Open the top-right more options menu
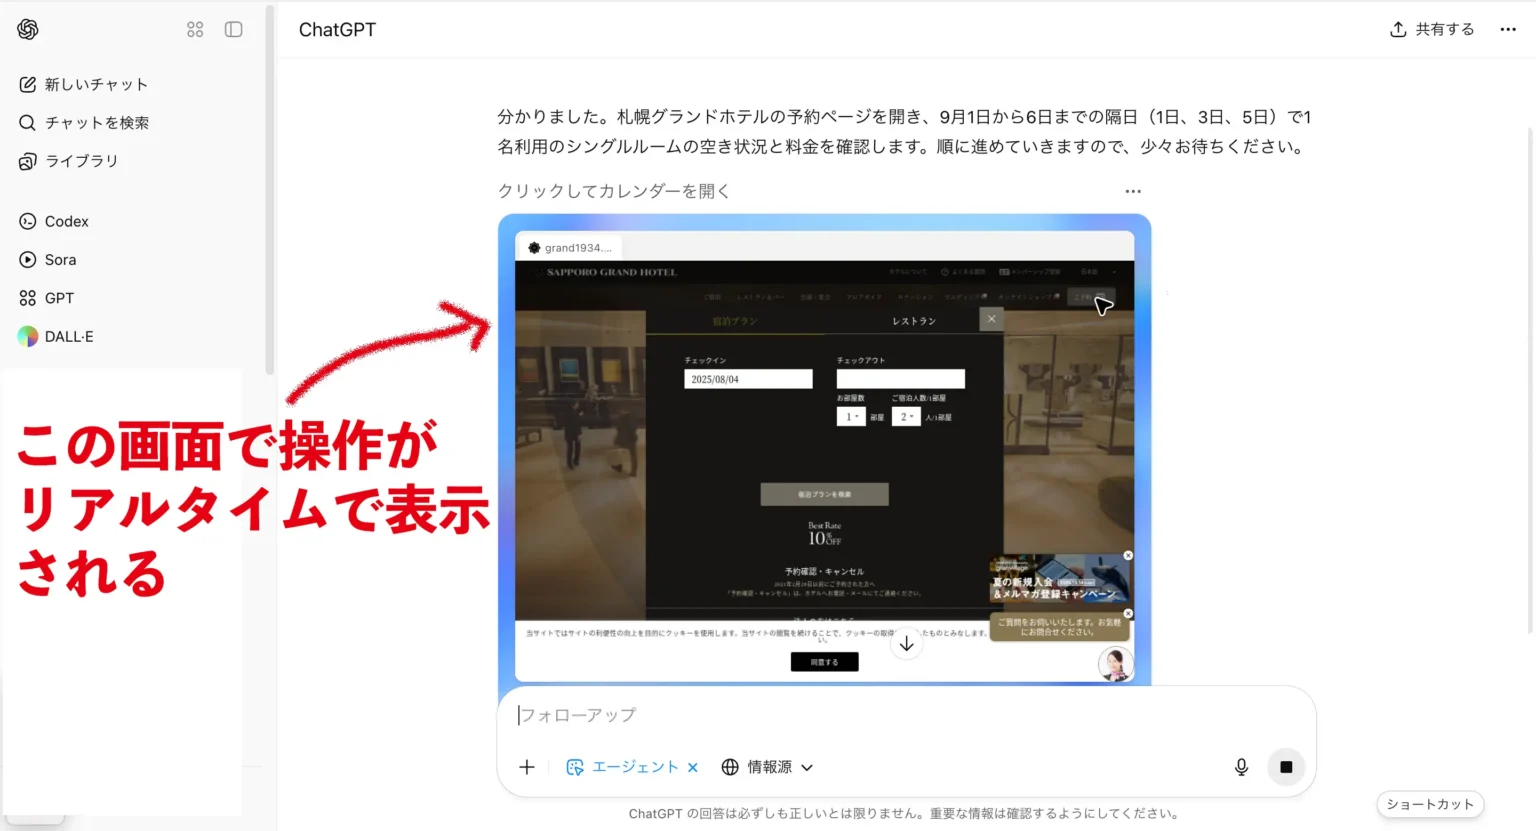This screenshot has width=1536, height=831. point(1508,30)
